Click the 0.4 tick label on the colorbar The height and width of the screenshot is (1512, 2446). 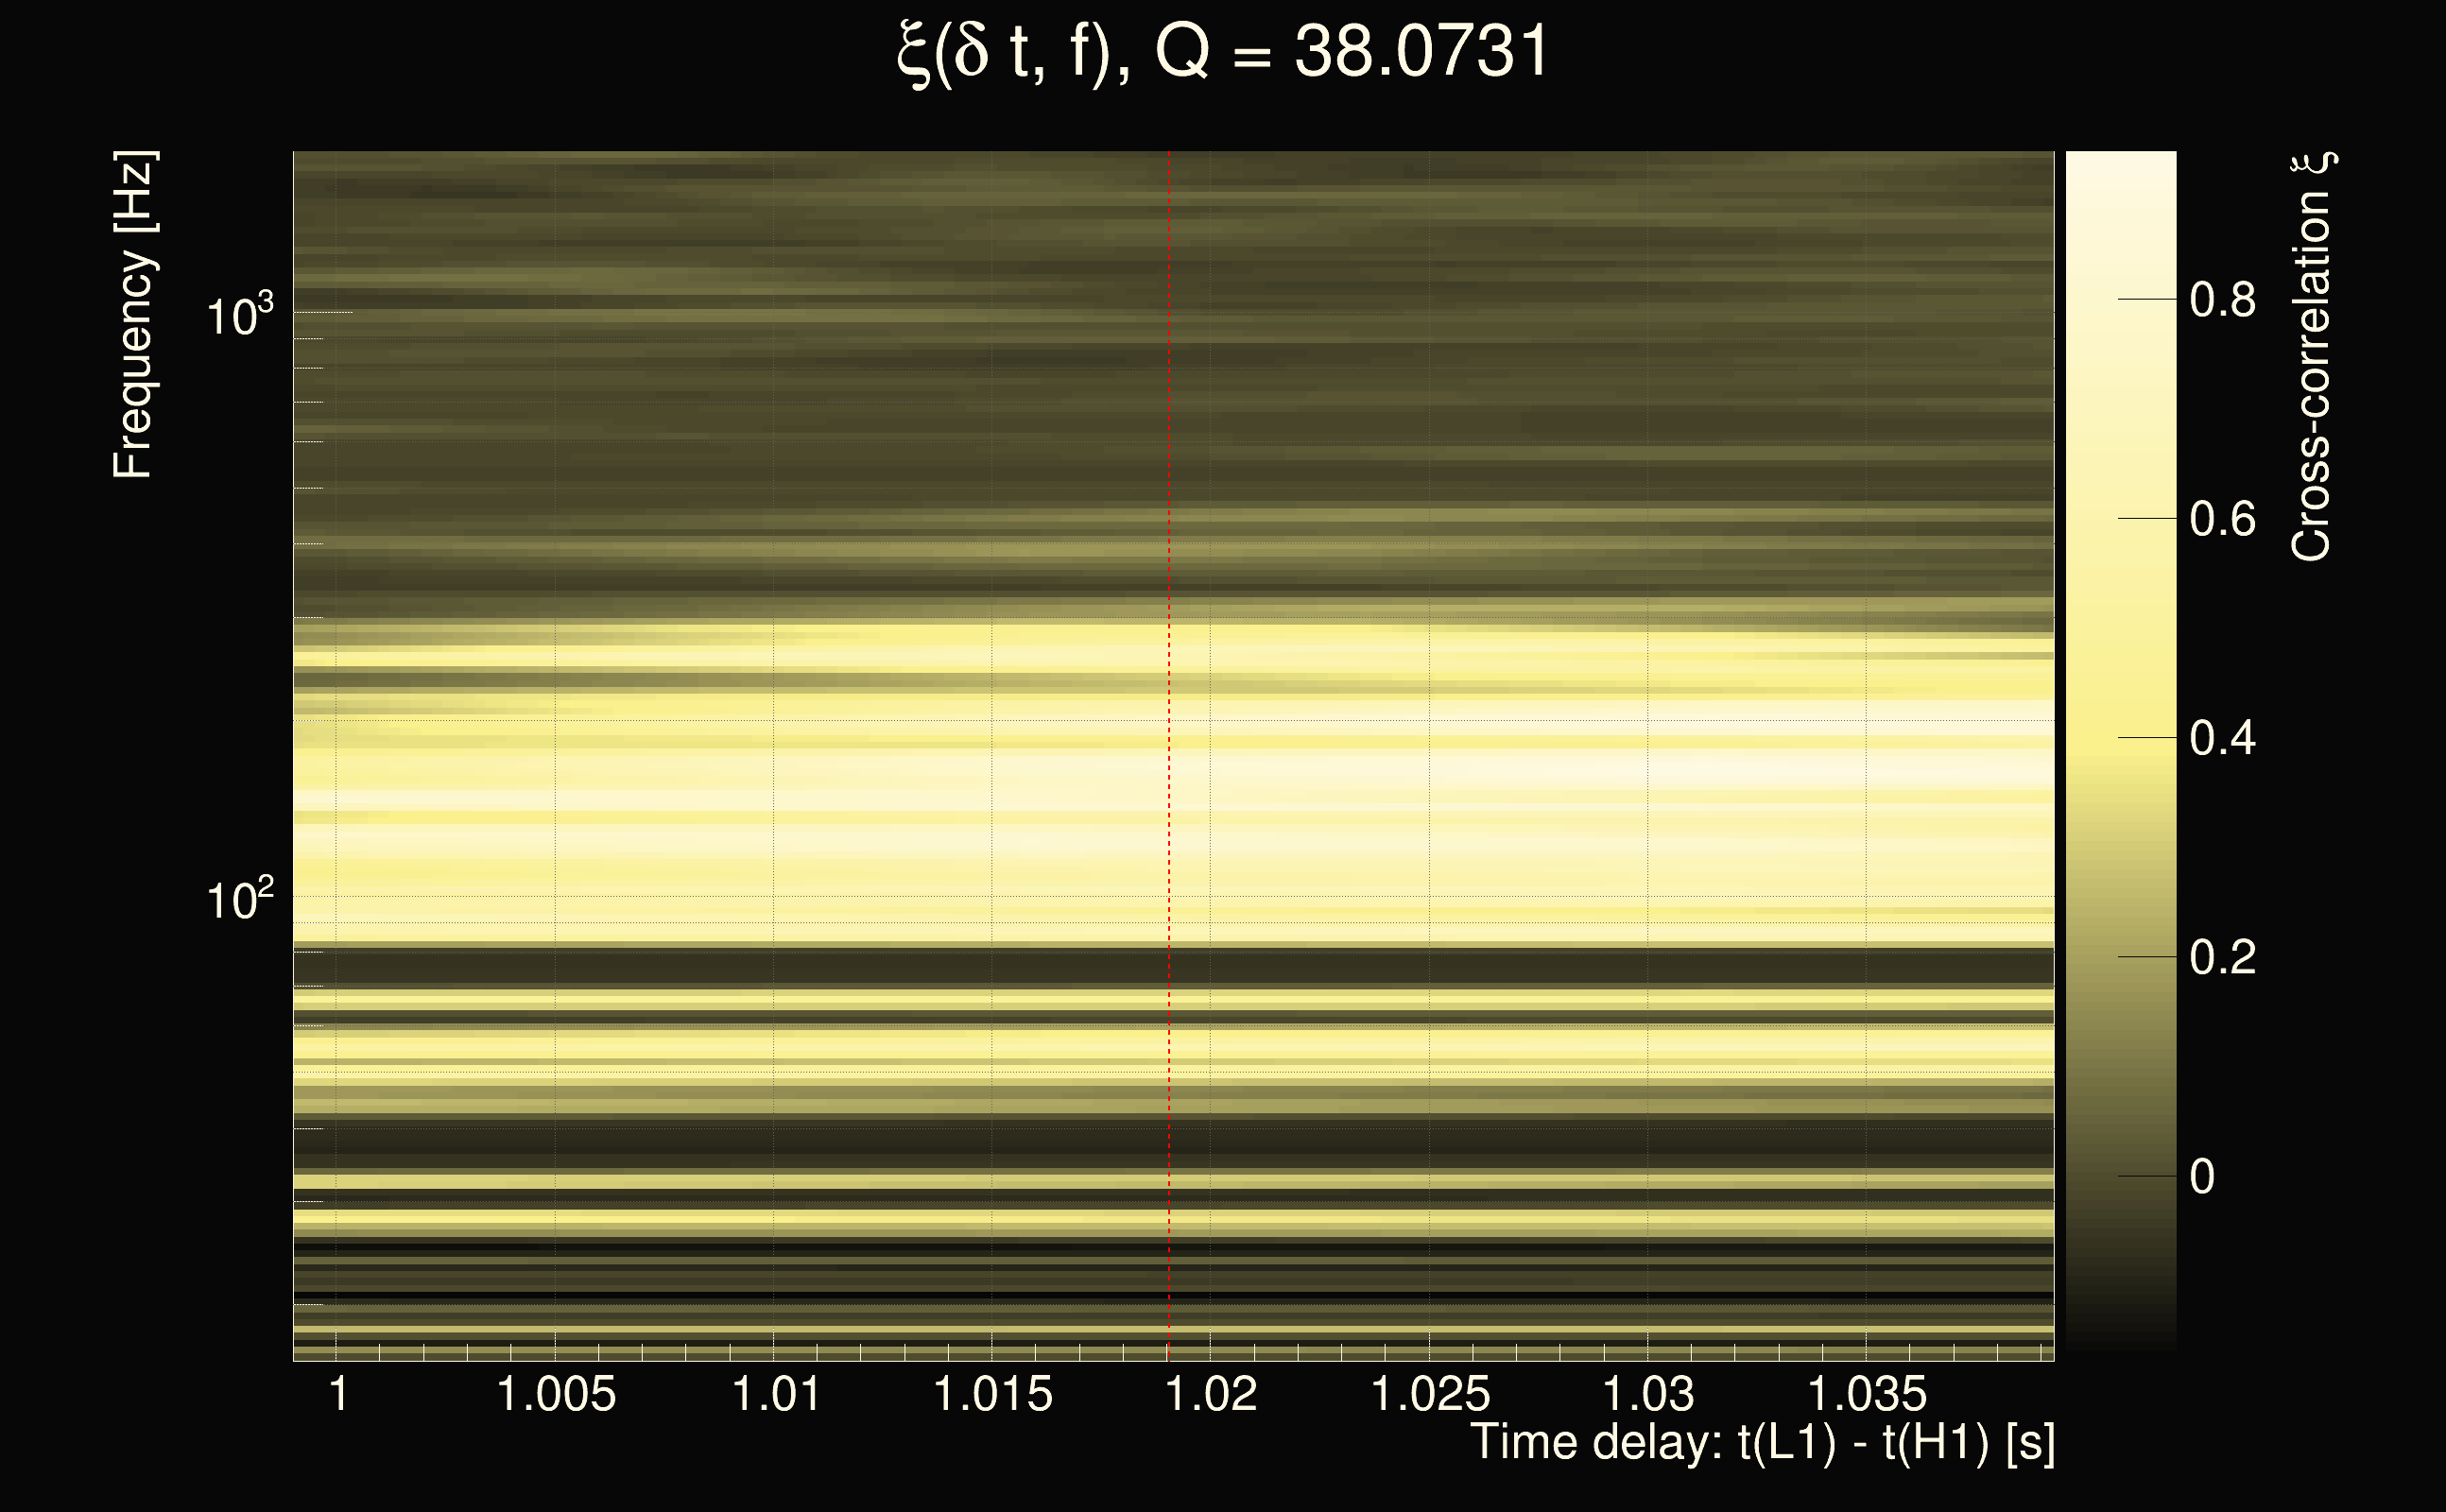click(x=2222, y=739)
